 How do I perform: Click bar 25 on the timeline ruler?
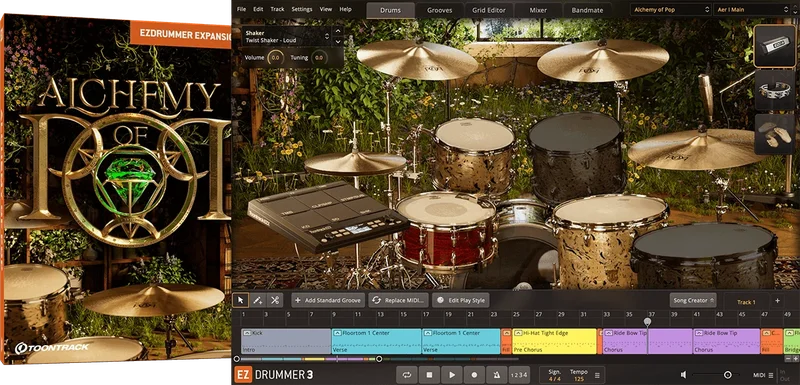(516, 315)
